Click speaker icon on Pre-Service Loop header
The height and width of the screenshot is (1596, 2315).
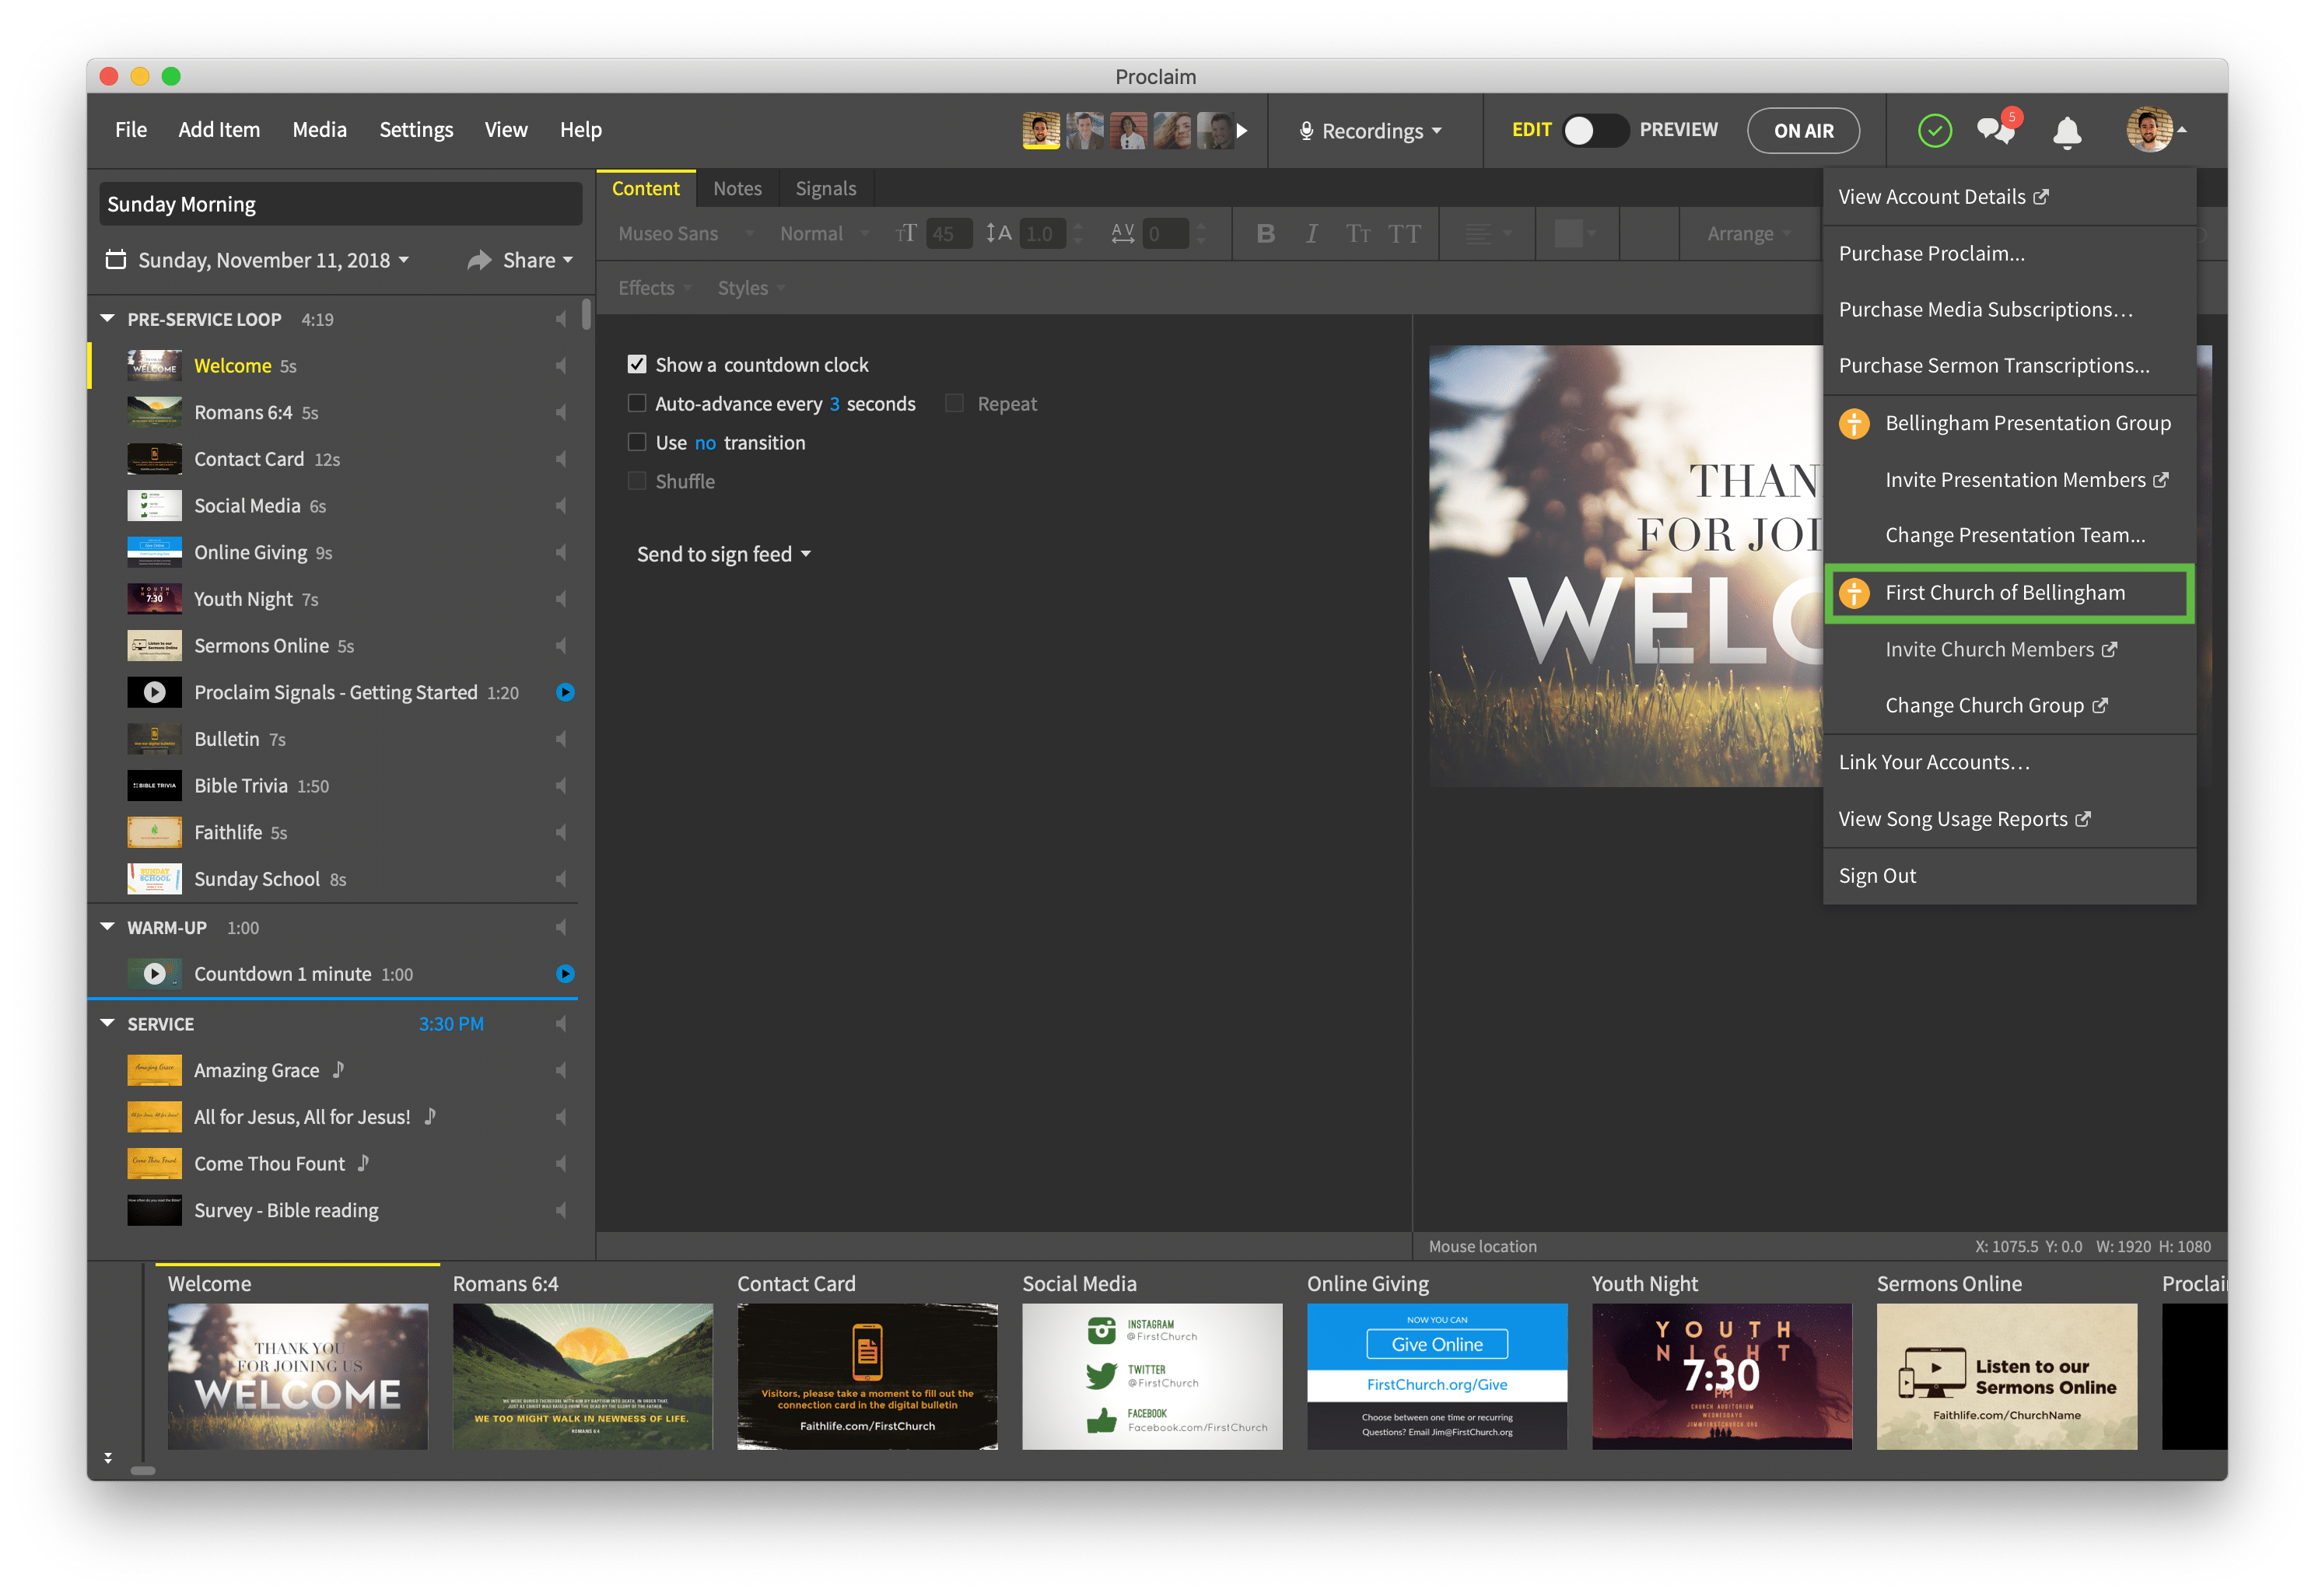coord(561,319)
